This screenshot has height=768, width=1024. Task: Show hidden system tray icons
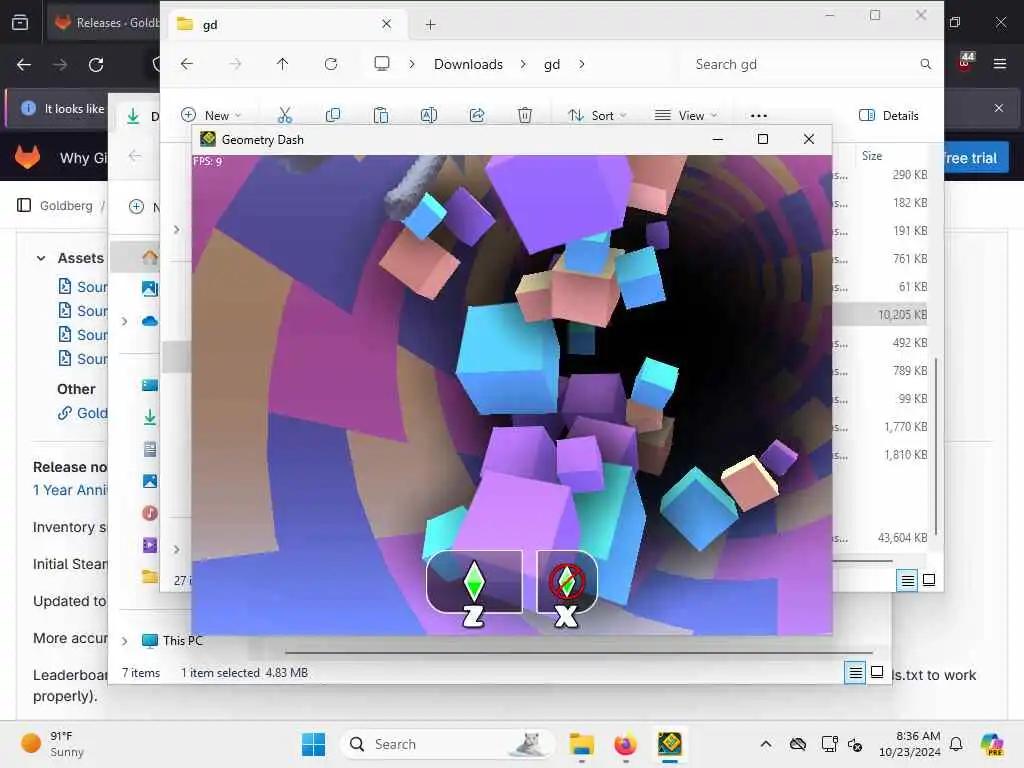tap(765, 744)
